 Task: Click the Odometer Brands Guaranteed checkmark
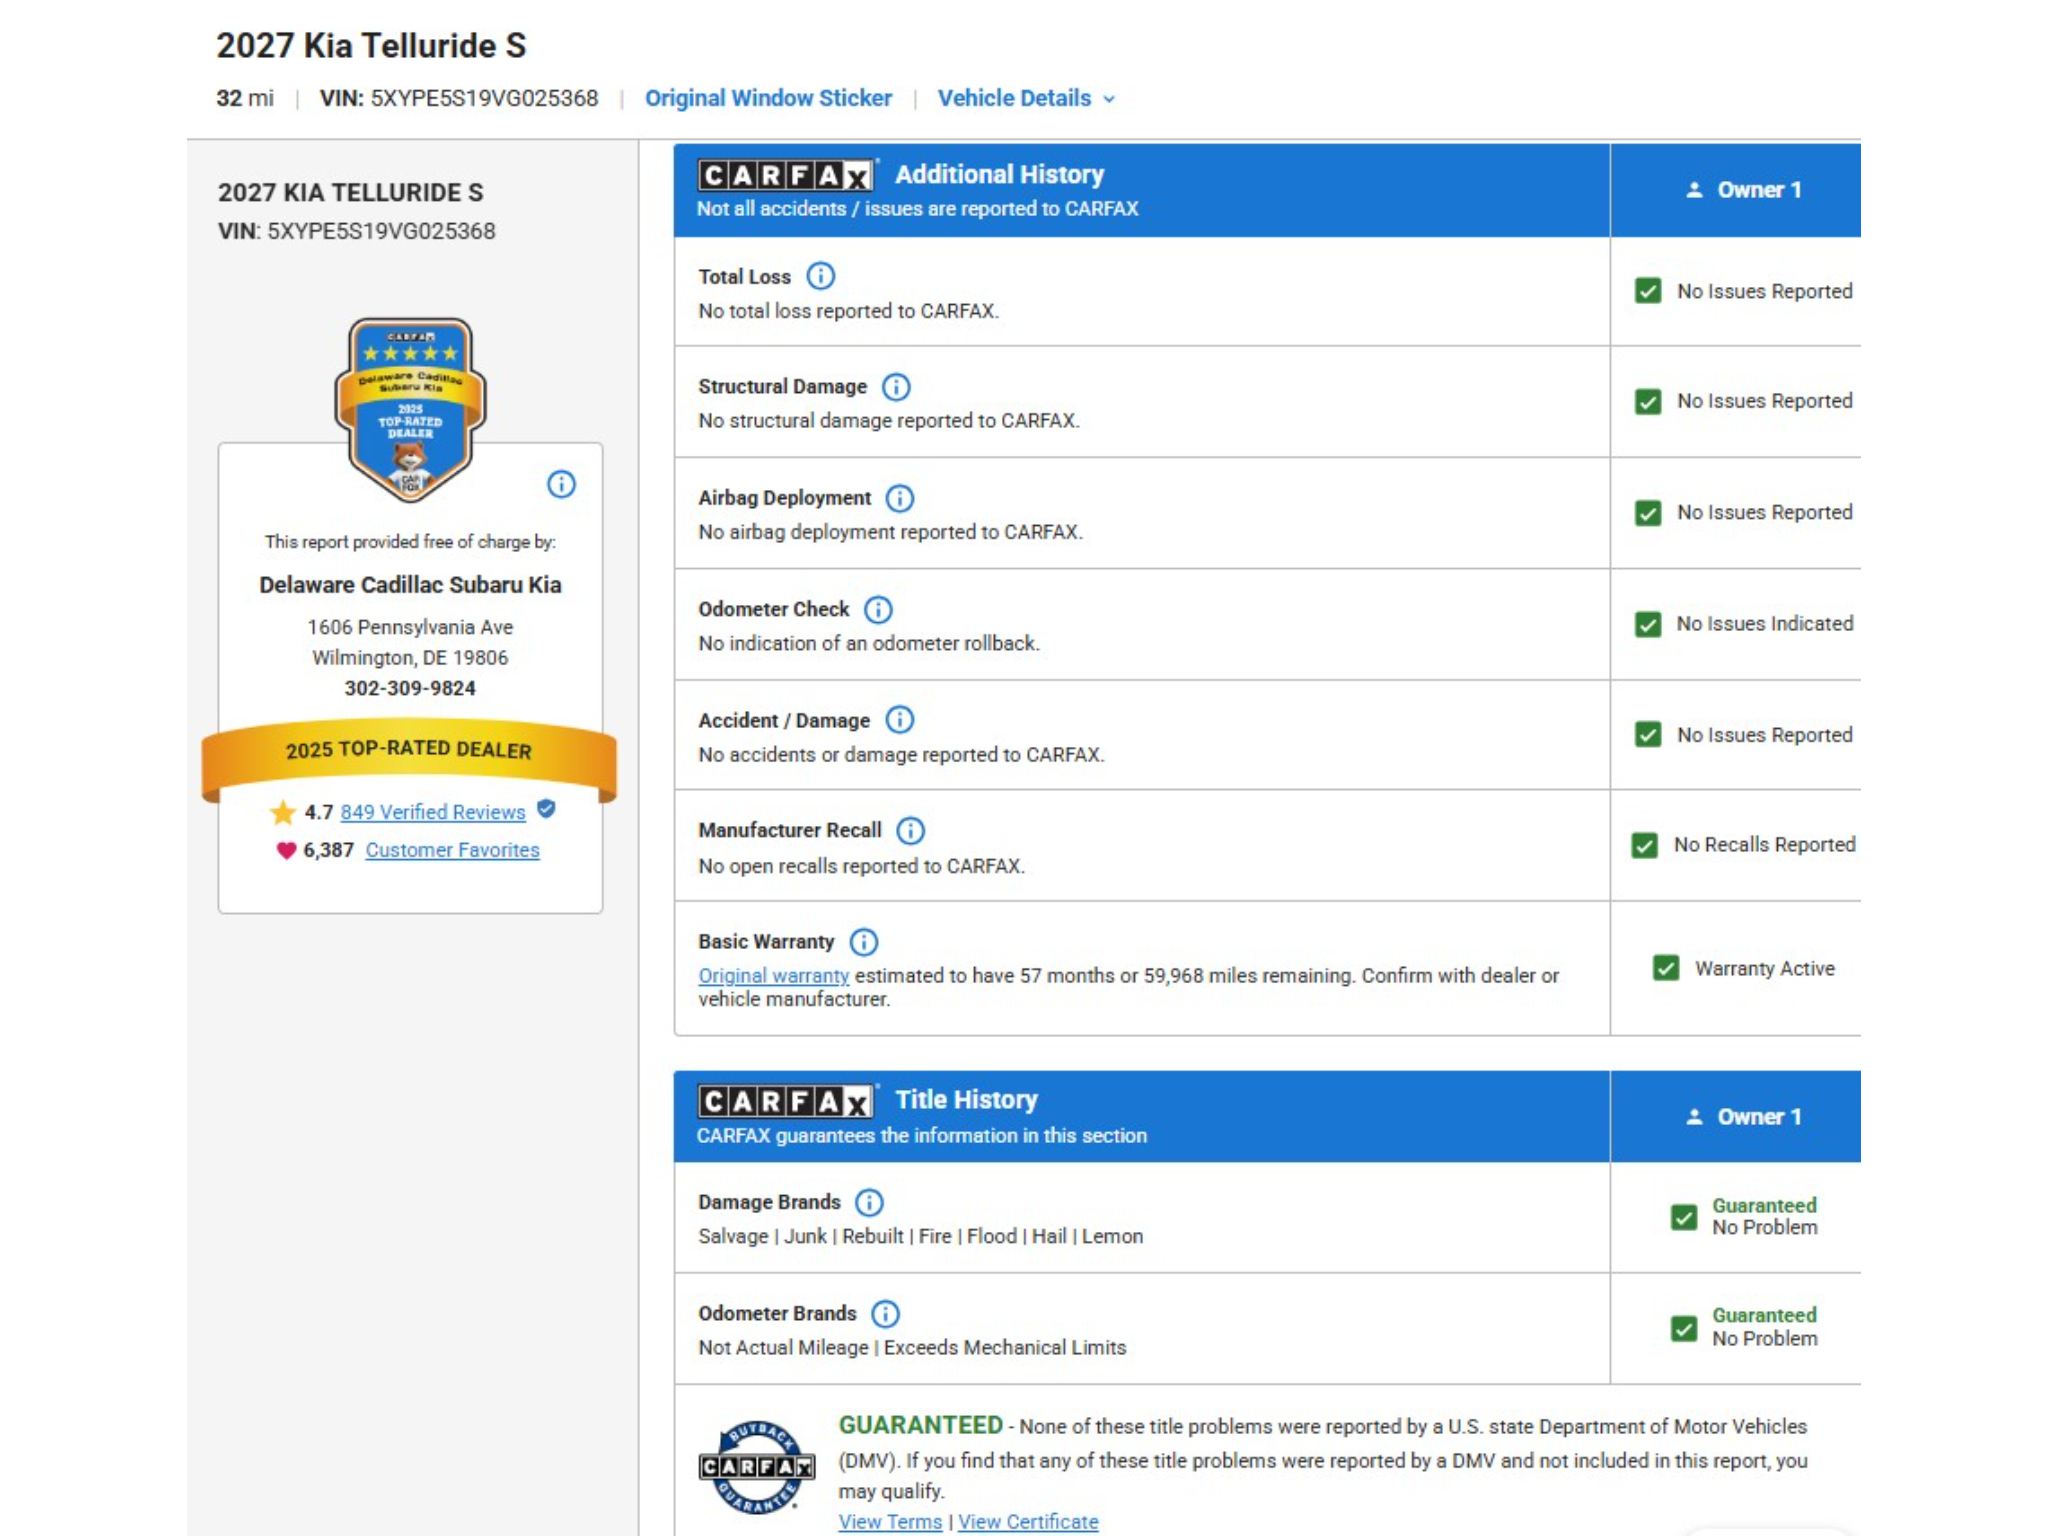pyautogui.click(x=1684, y=1328)
